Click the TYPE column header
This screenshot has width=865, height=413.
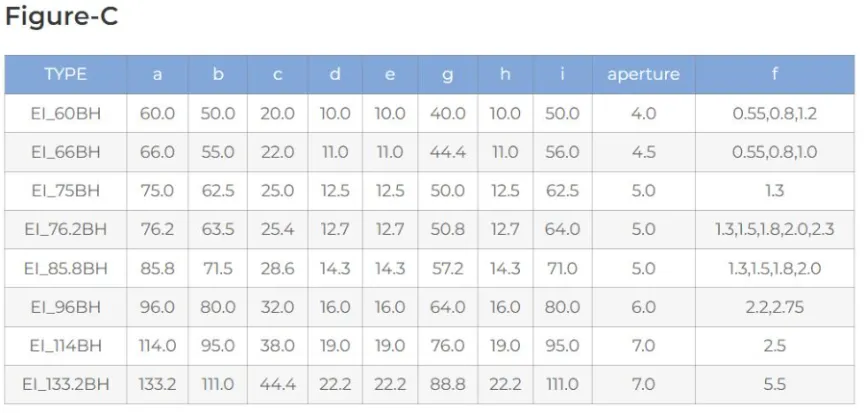[x=66, y=74]
